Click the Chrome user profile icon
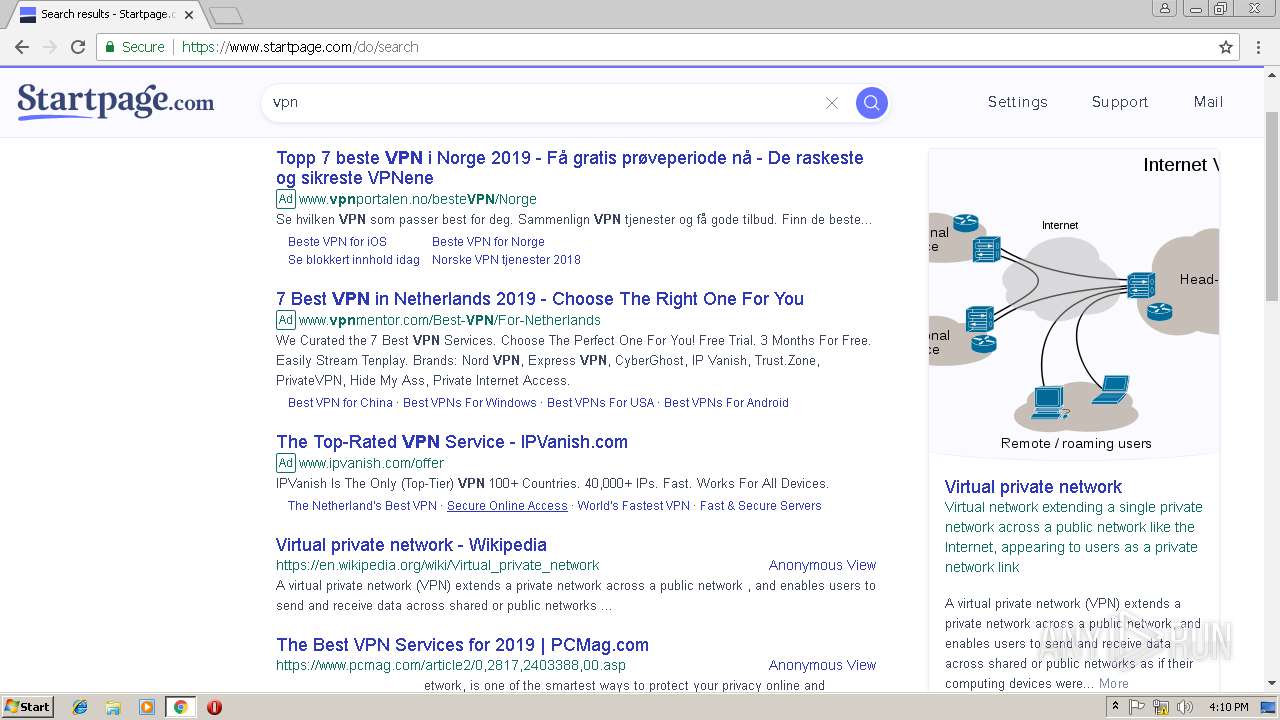 (x=1165, y=8)
